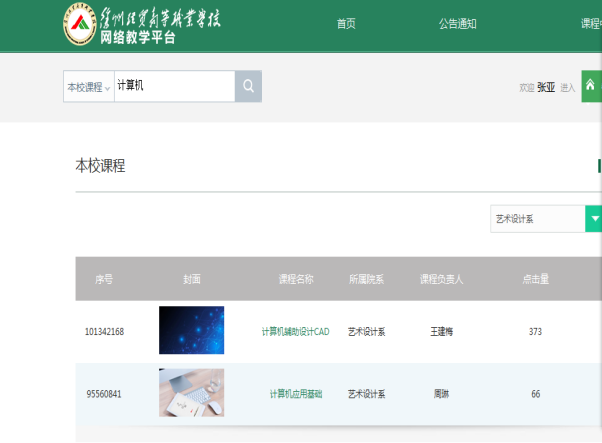Screen dimensions: 602x443
Task: Expand the 艺术设计系 department dropdown arrow
Action: point(594,219)
